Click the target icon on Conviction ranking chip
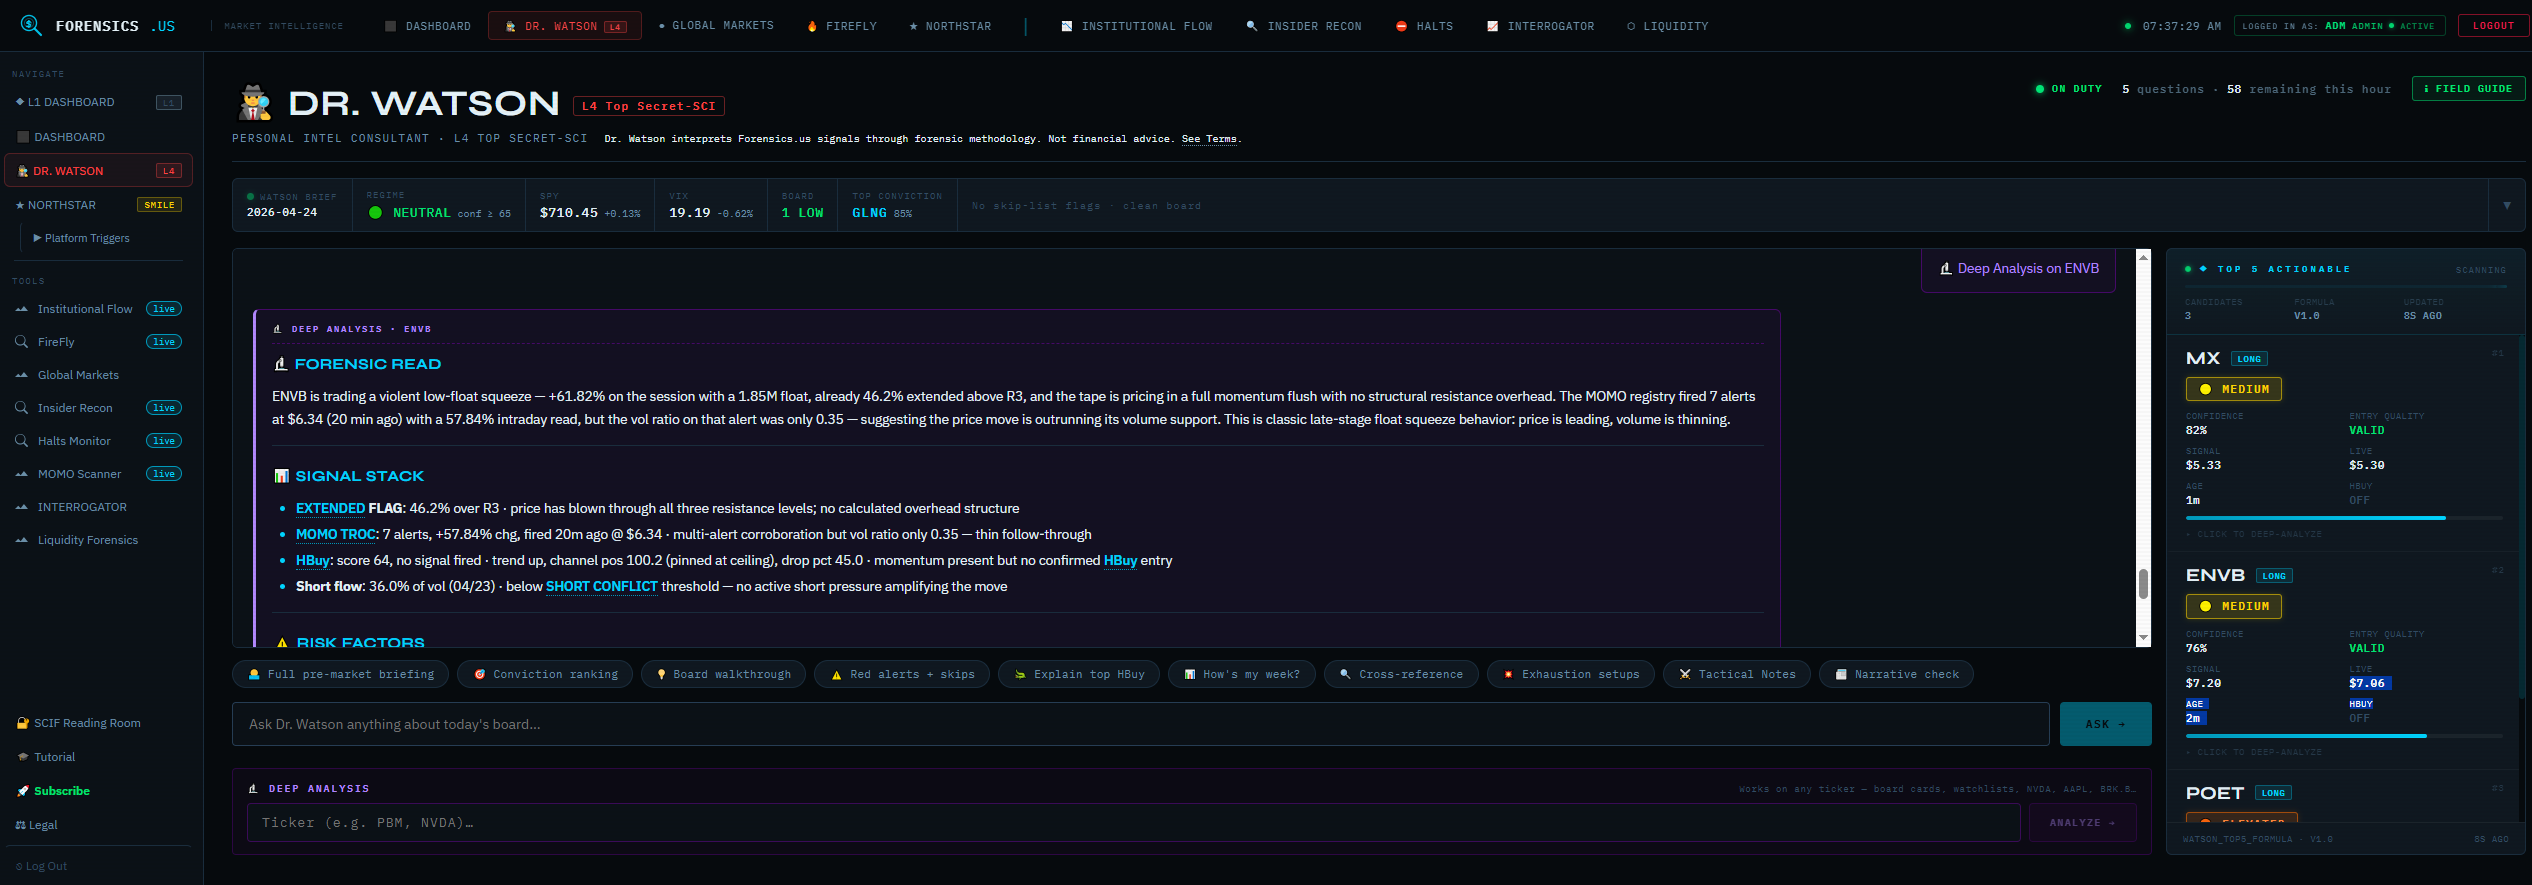The width and height of the screenshot is (2532, 885). click(480, 675)
